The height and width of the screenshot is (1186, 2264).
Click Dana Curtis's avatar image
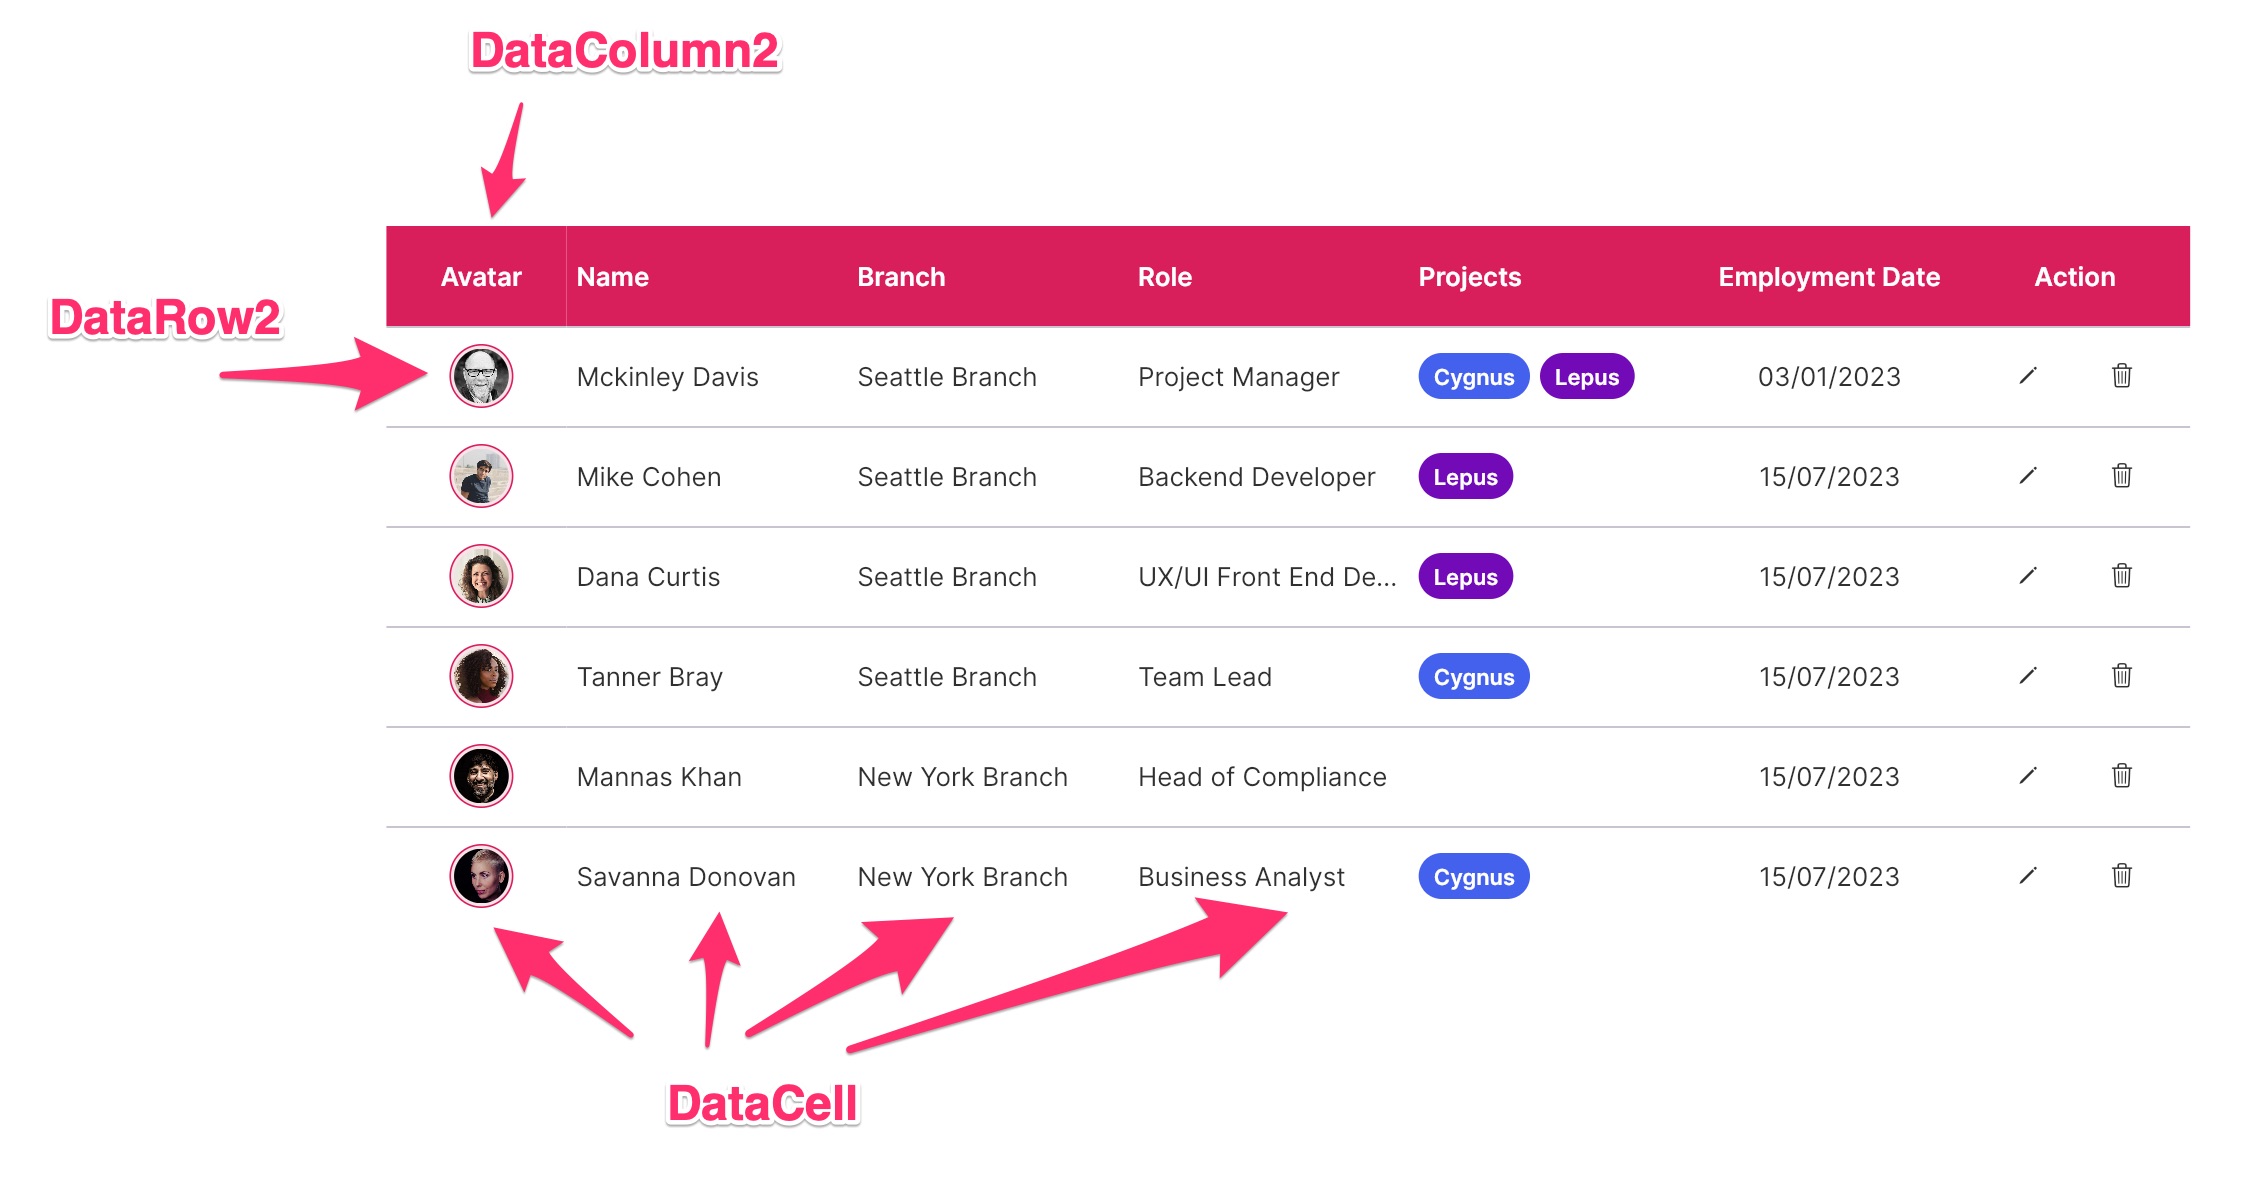point(481,576)
